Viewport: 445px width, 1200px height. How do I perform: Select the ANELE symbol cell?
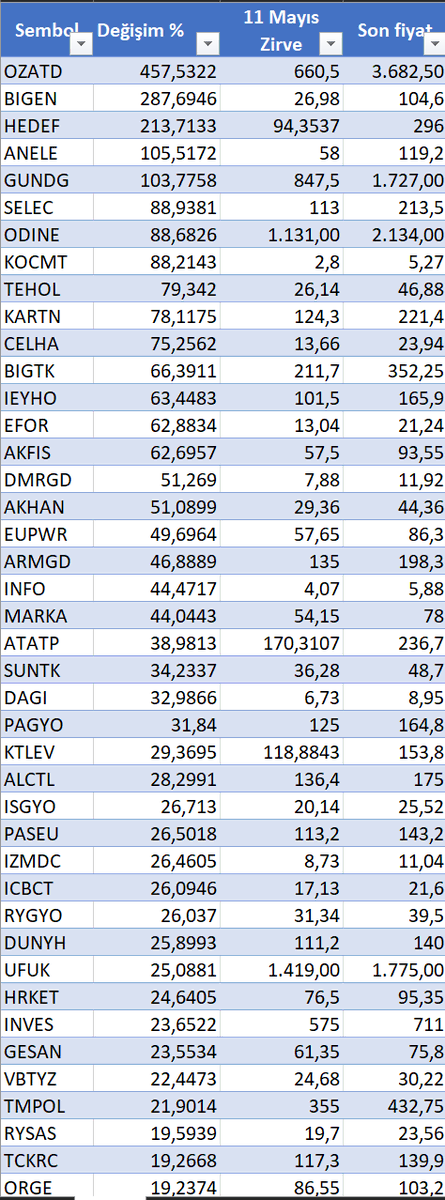pyautogui.click(x=47, y=153)
